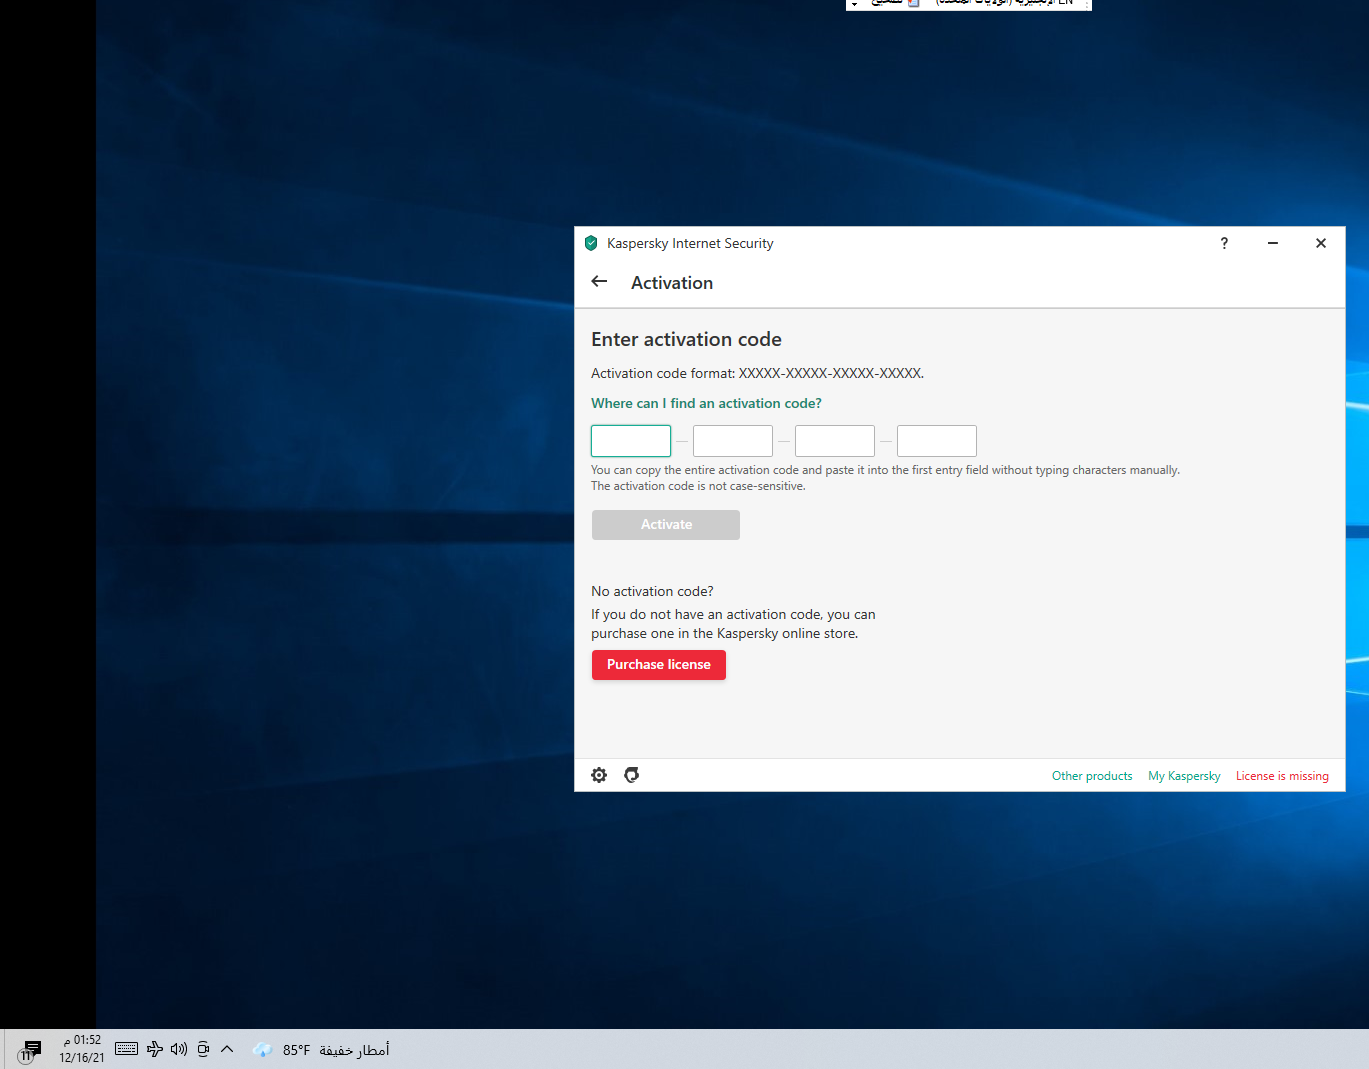
Task: Minimize the Kaspersky Internet Security window
Action: click(x=1273, y=243)
